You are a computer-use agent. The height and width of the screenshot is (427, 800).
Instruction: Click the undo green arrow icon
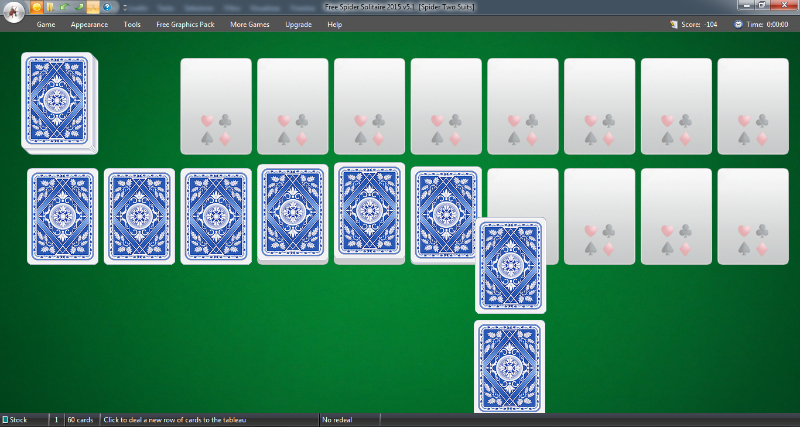point(64,7)
